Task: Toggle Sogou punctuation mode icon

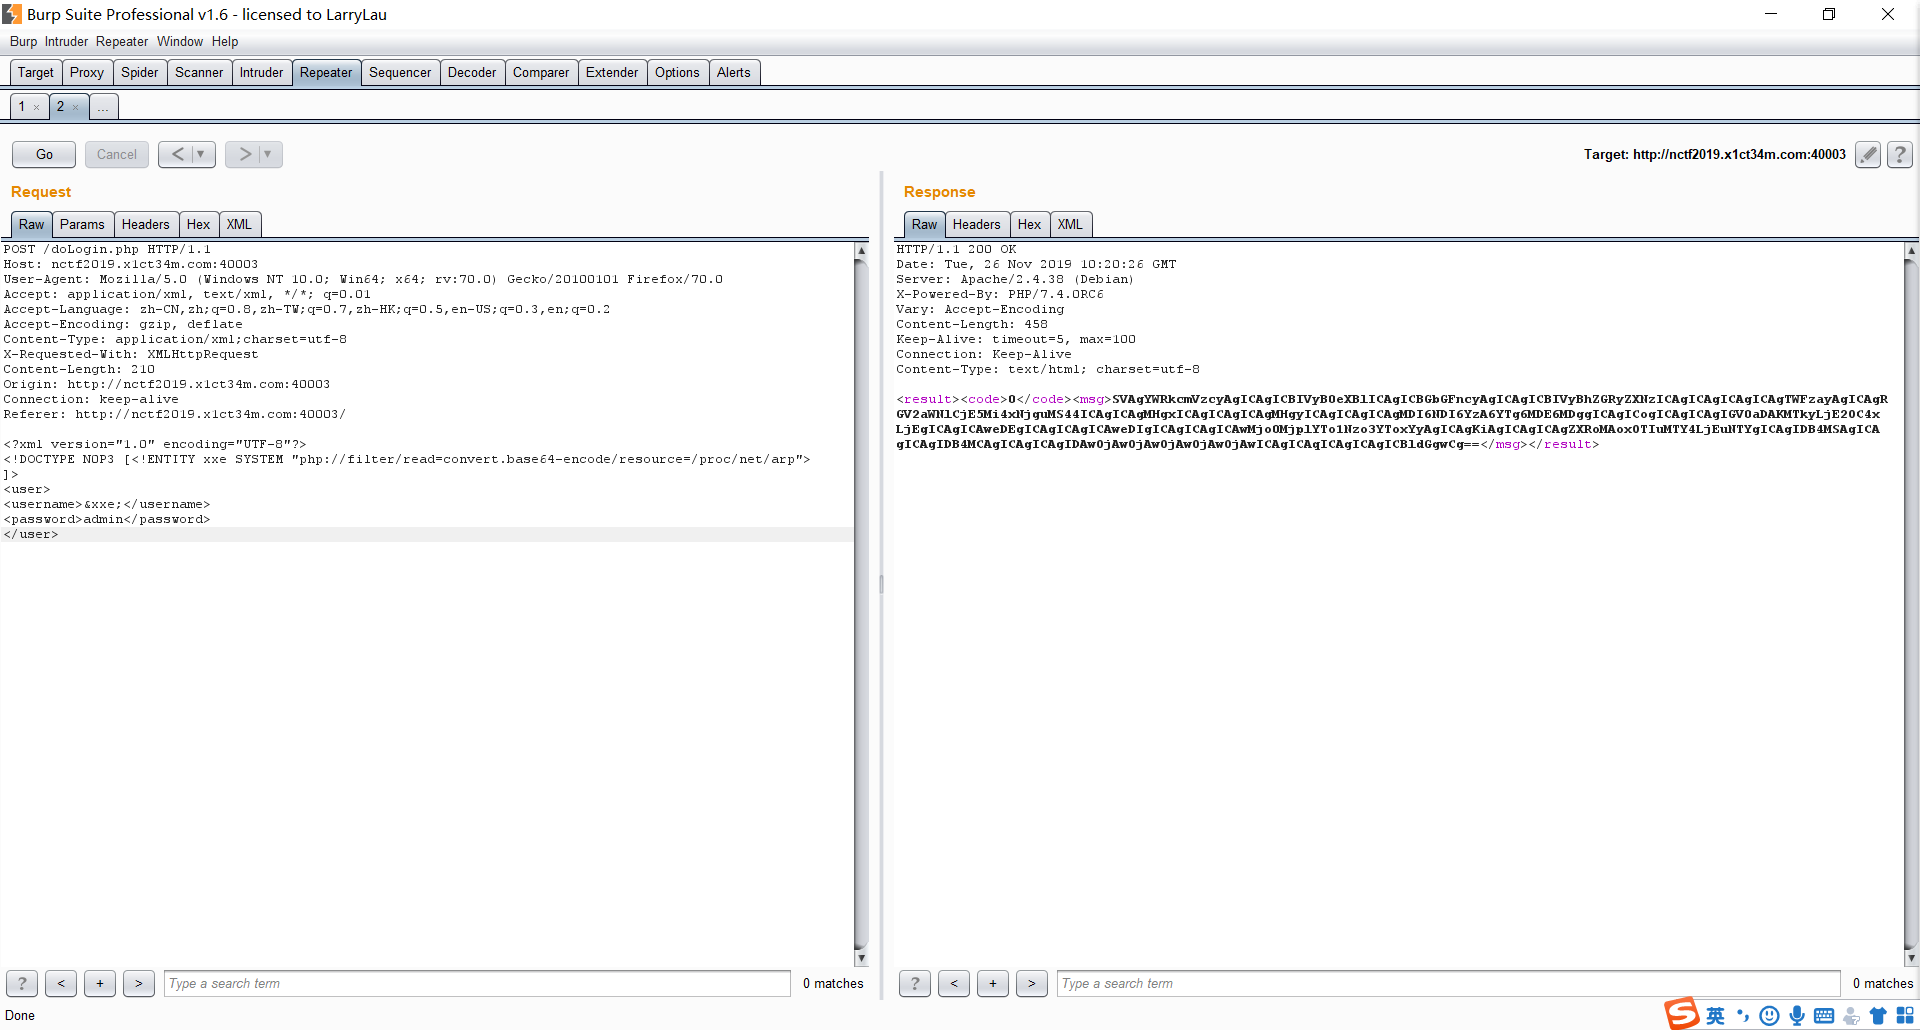Action: pos(1743,1016)
